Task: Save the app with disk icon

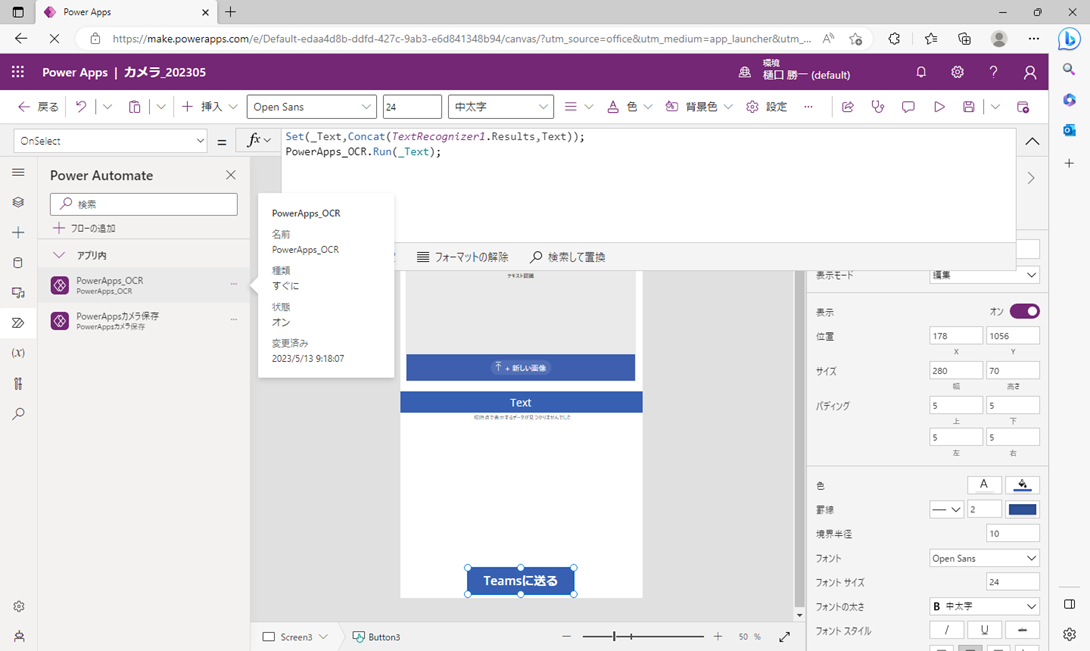Action: pyautogui.click(x=968, y=106)
